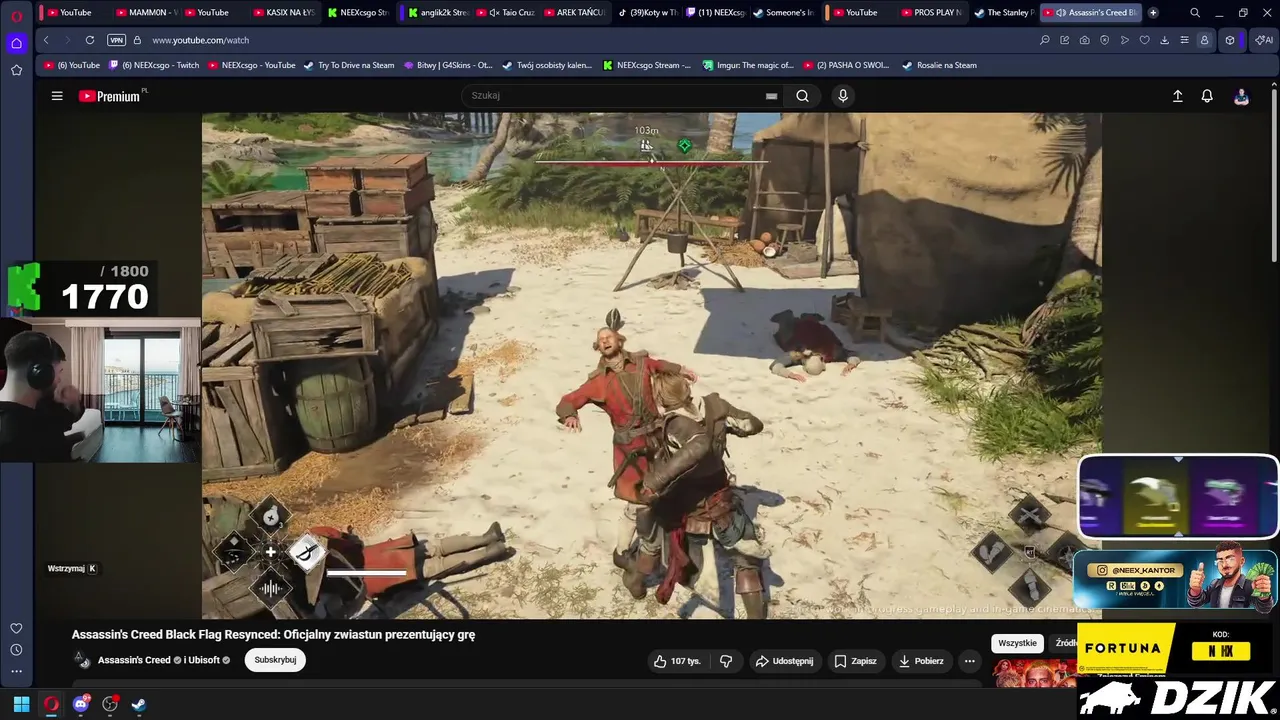
Task: Open the extensions cube icon
Action: 1230,40
